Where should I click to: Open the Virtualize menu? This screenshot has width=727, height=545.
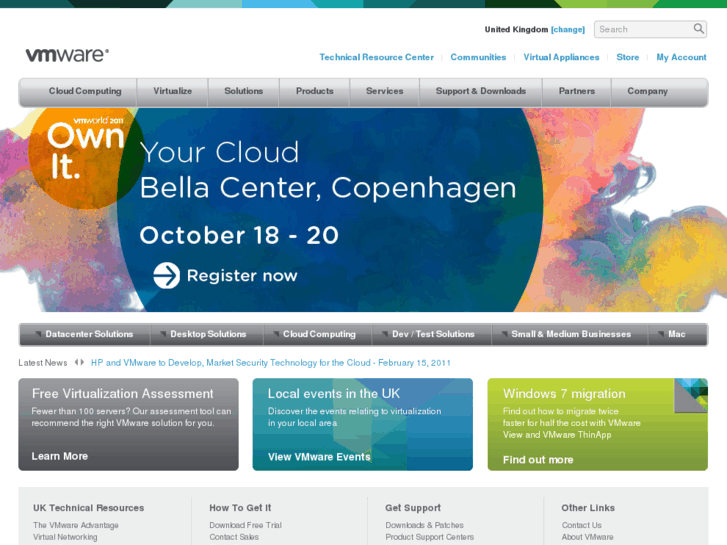click(172, 91)
